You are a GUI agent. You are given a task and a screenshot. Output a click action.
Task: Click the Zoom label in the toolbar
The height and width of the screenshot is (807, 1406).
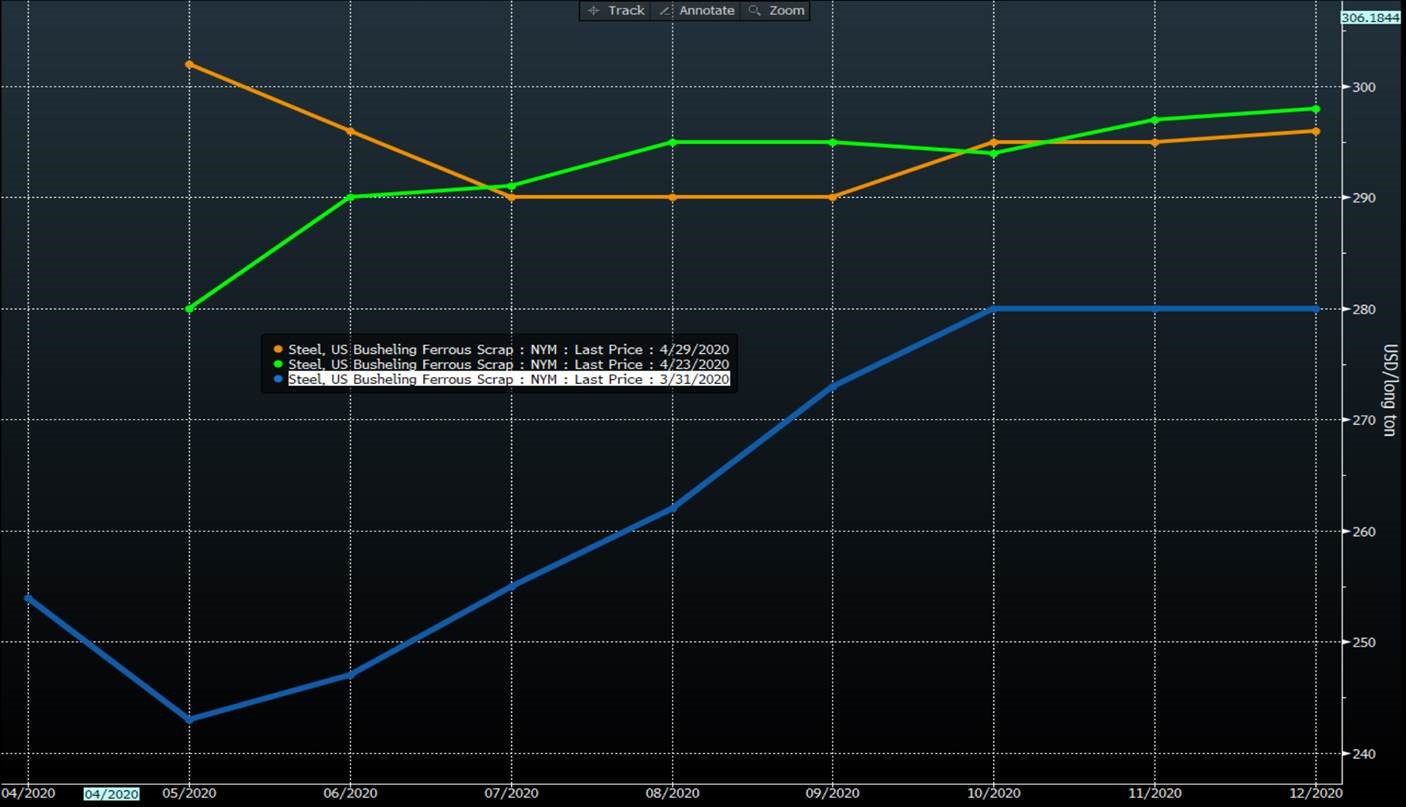tap(787, 10)
